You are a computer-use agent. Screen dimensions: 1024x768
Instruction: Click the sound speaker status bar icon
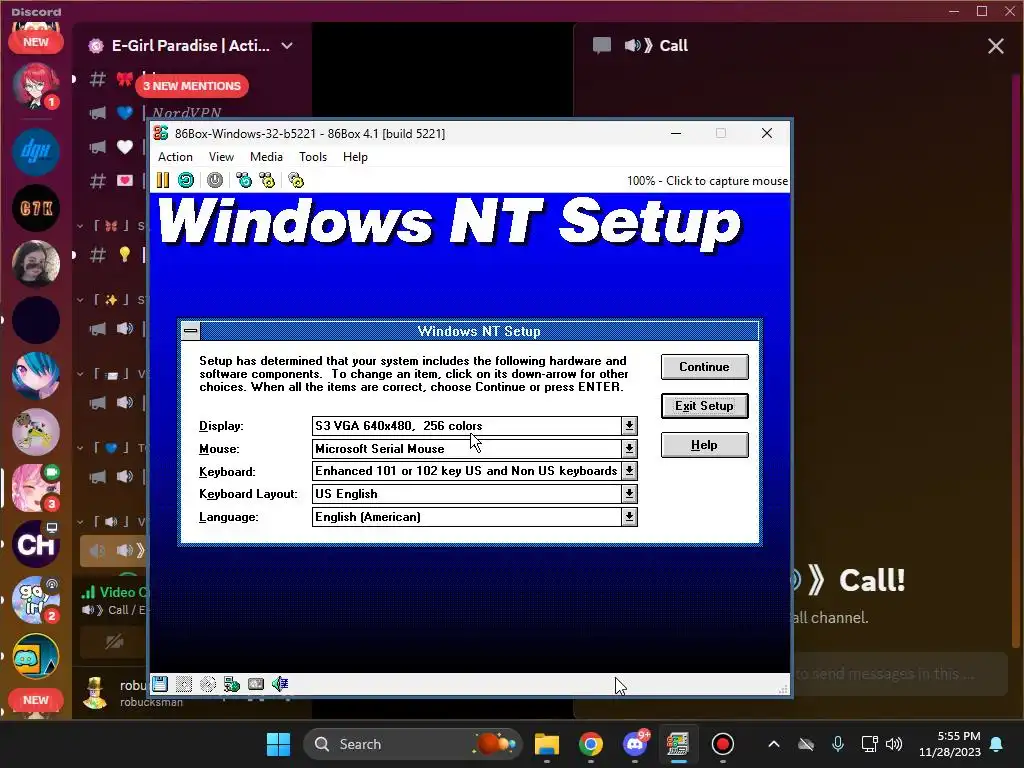(x=280, y=684)
